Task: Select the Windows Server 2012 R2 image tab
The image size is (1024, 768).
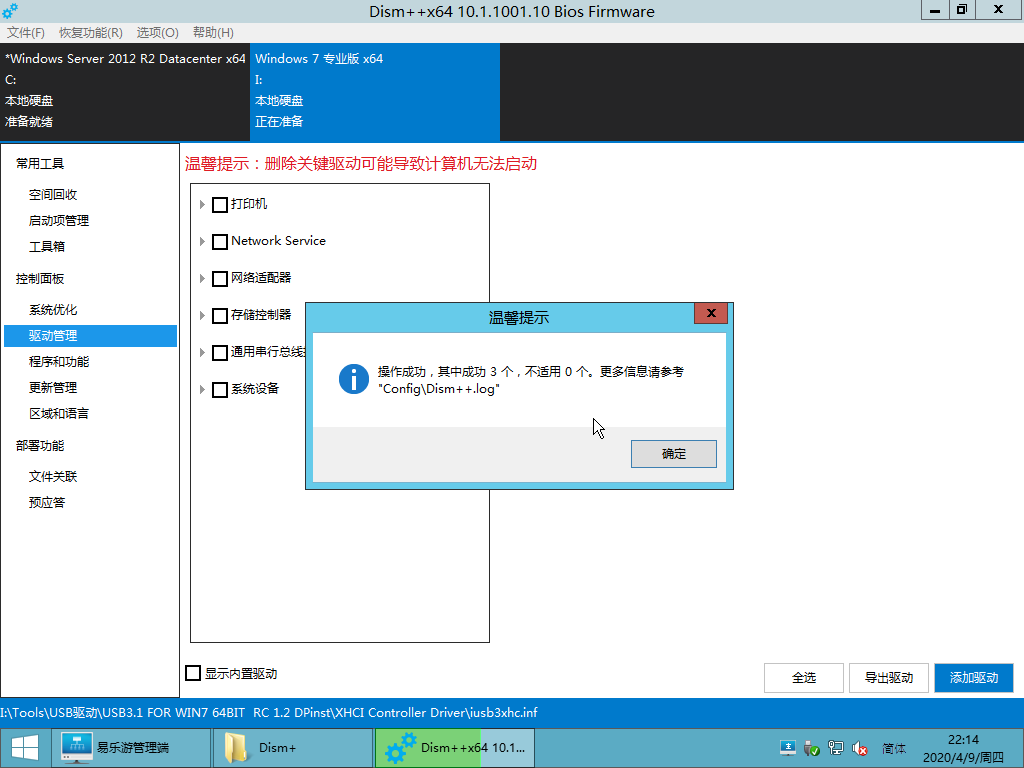Action: click(x=125, y=91)
